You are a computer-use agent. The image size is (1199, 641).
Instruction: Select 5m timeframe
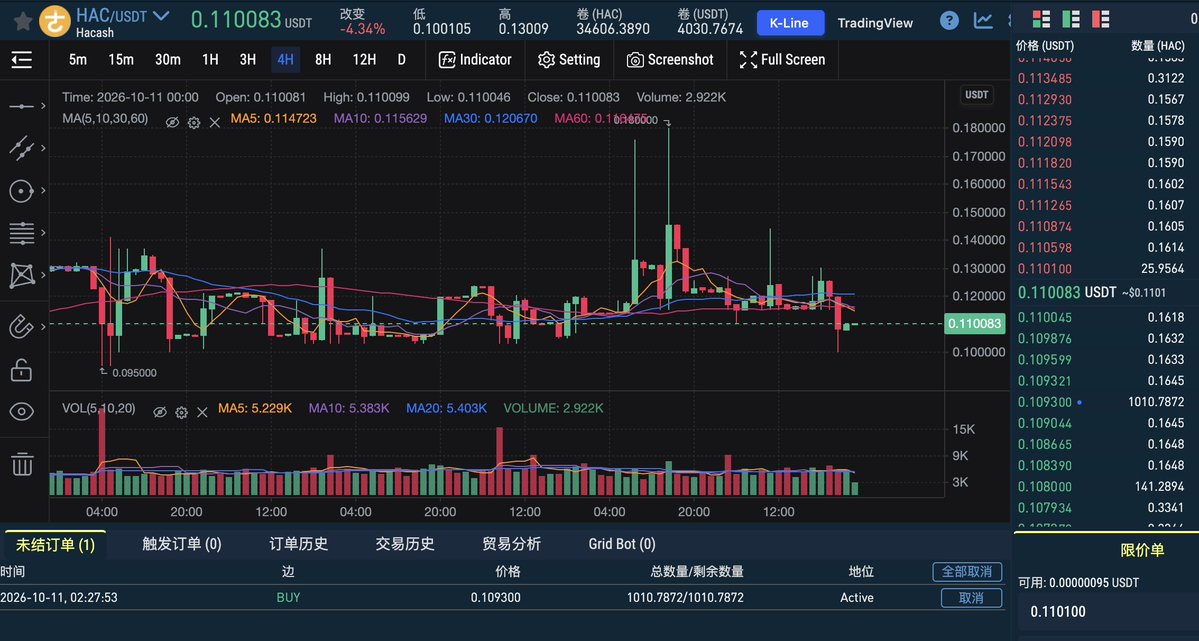coord(78,60)
